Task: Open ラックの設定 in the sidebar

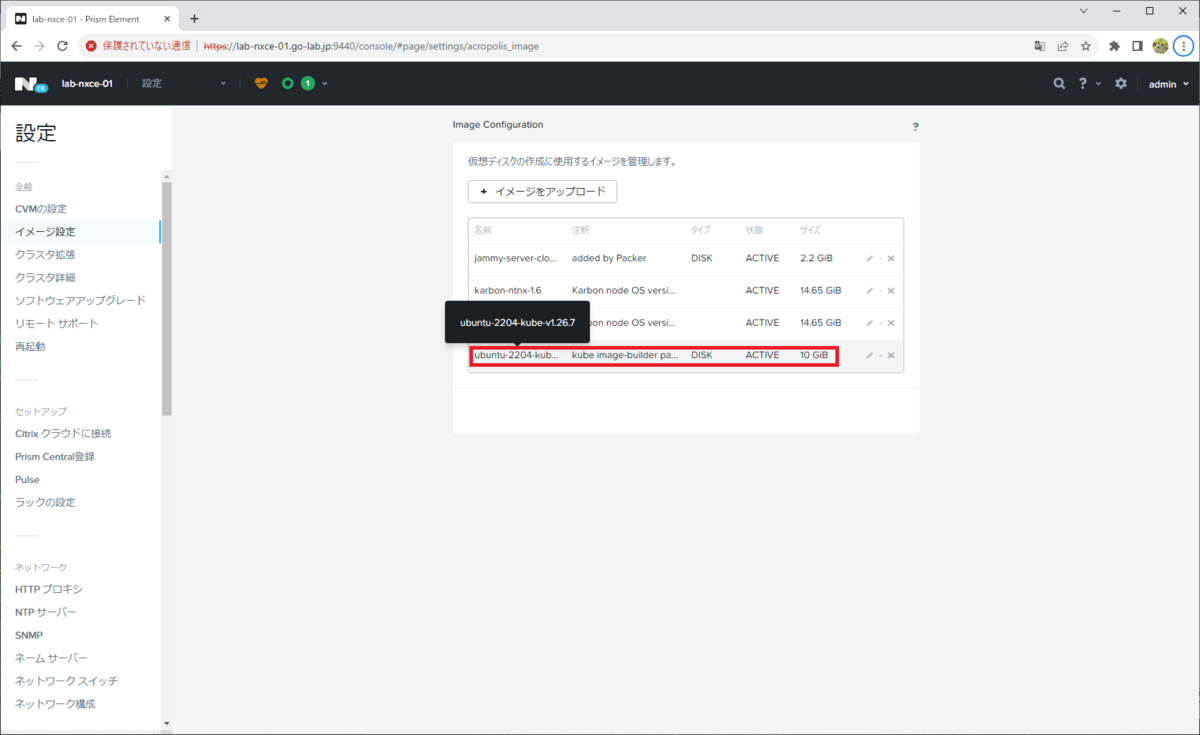Action: pos(45,503)
